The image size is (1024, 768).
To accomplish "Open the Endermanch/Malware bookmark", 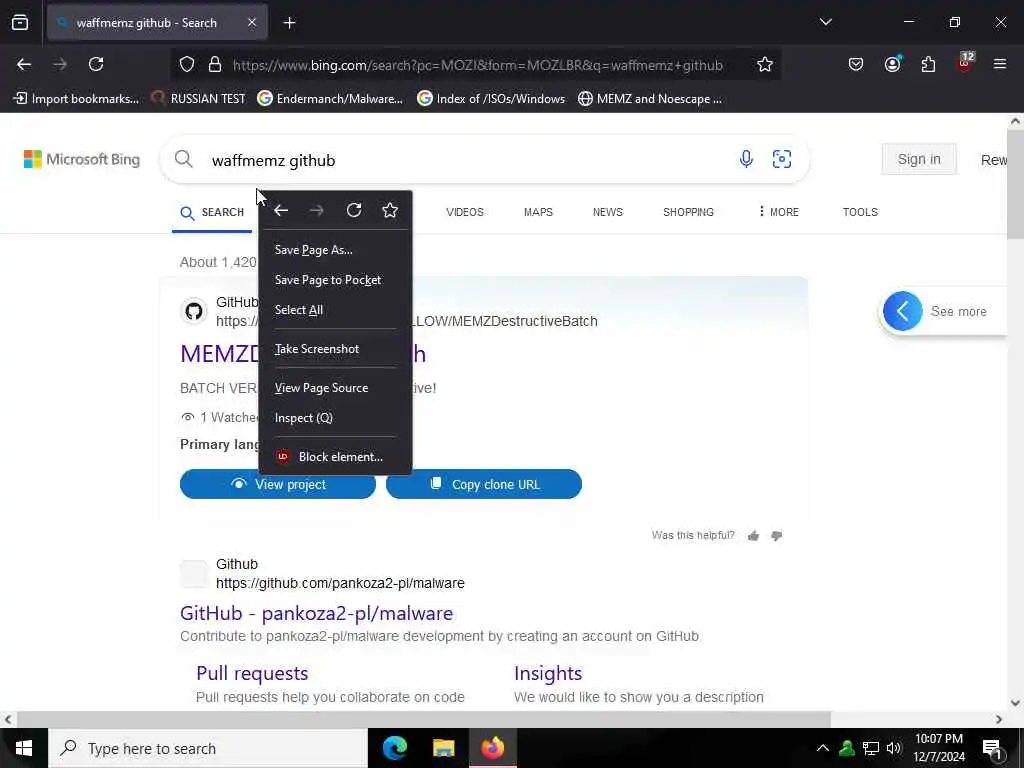I will click(330, 99).
